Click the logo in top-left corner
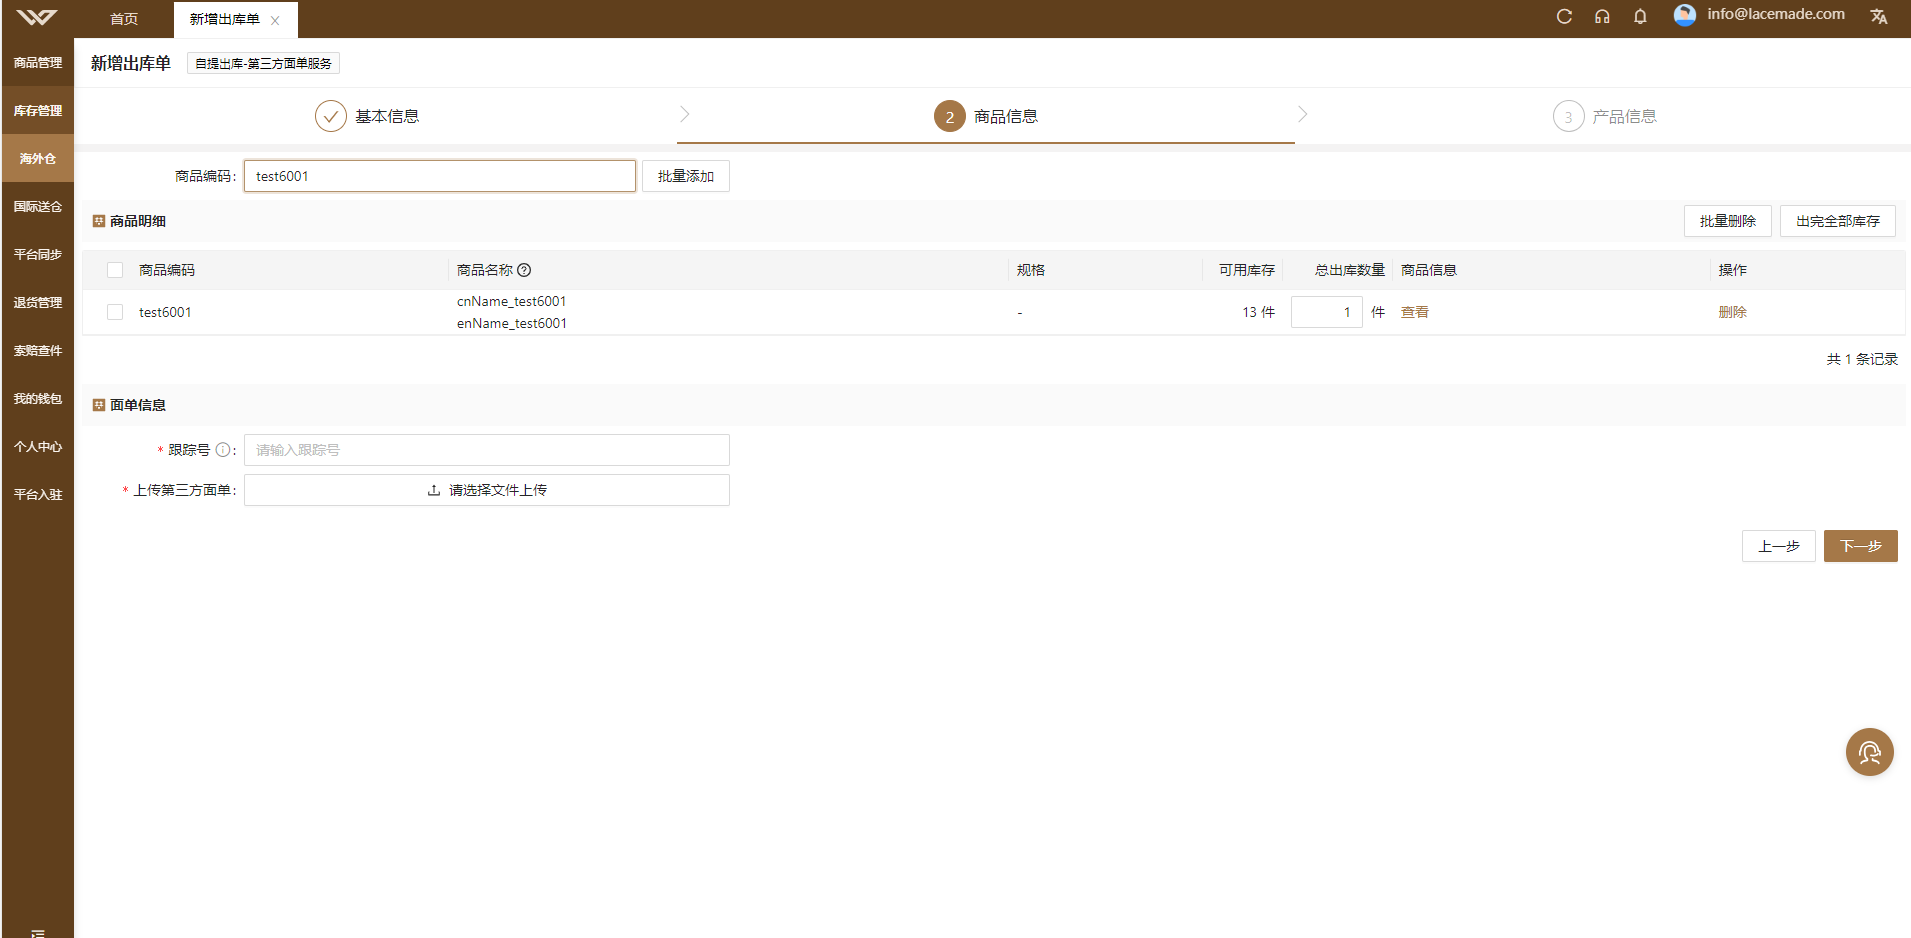The width and height of the screenshot is (1911, 938). [x=37, y=17]
